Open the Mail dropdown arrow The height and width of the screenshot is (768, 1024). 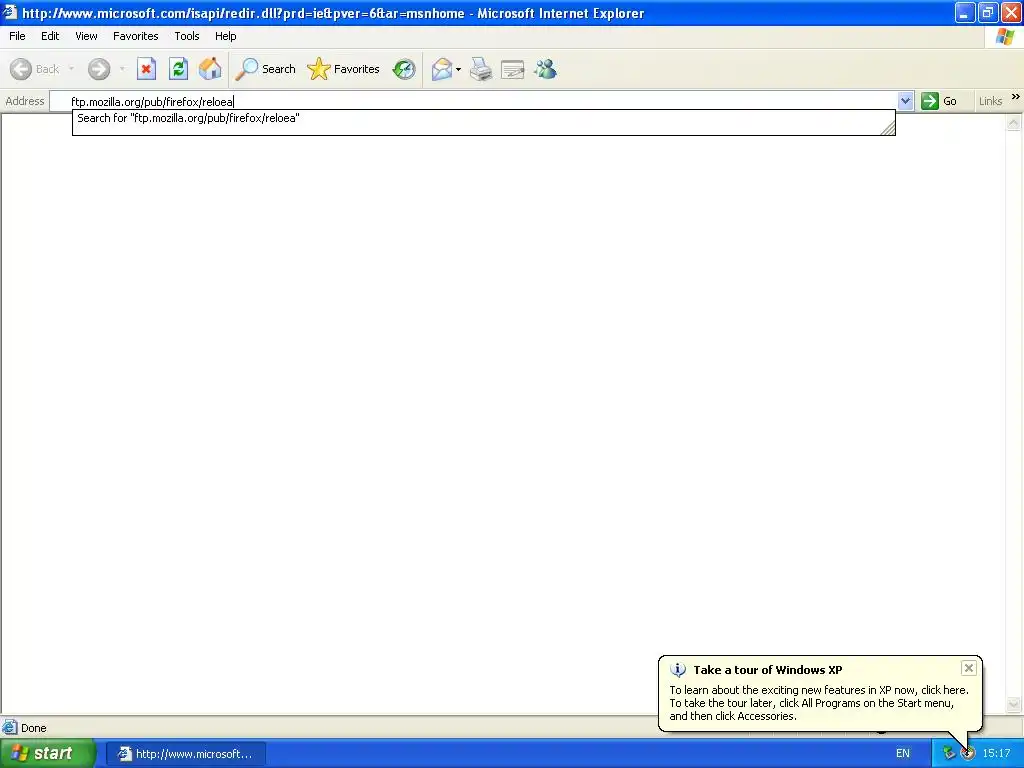tap(458, 69)
